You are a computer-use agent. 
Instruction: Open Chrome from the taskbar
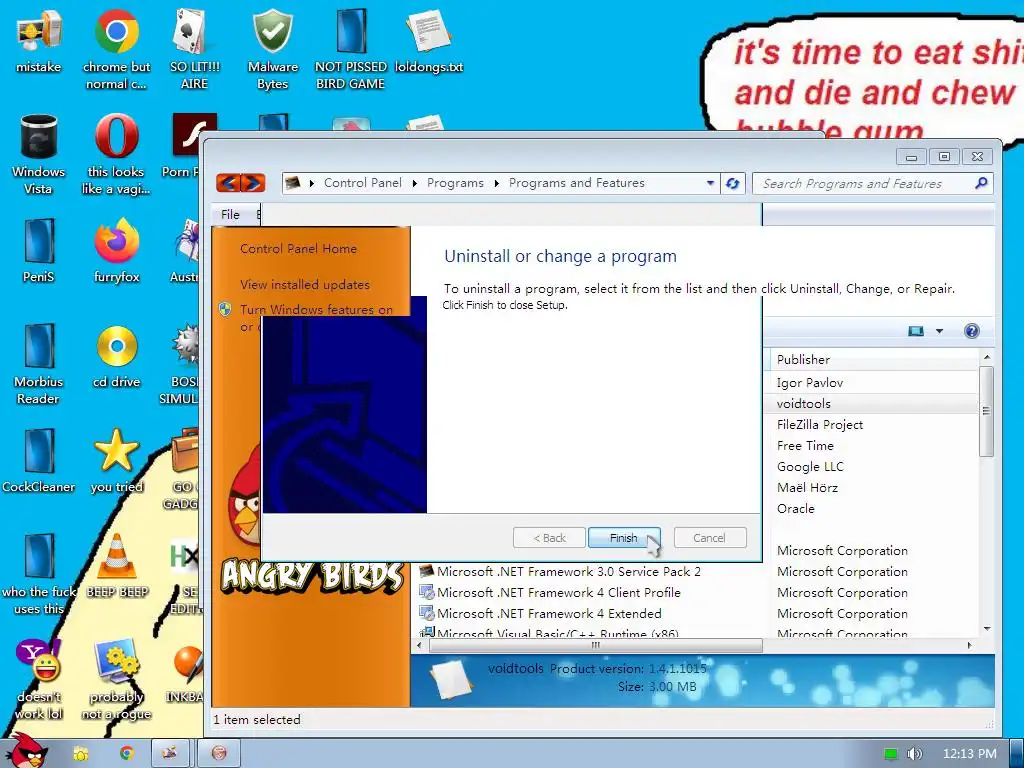point(126,754)
